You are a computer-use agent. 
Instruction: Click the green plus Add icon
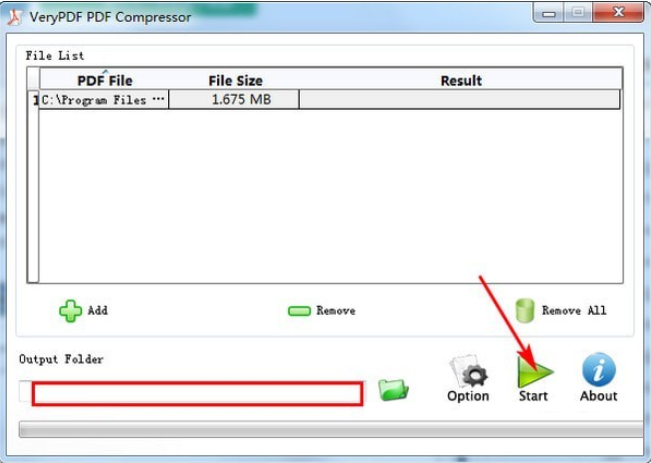point(70,311)
